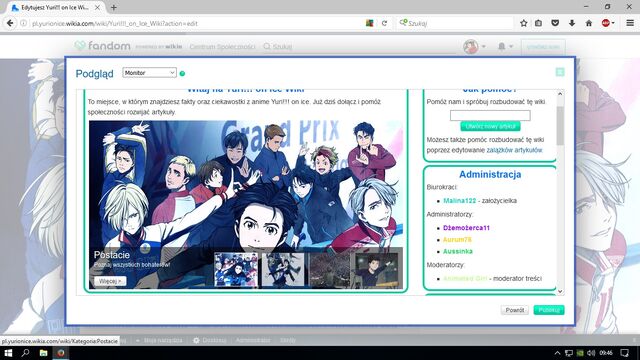Click the green help icon beside Monitor
This screenshot has width=640, height=360.
[x=182, y=73]
